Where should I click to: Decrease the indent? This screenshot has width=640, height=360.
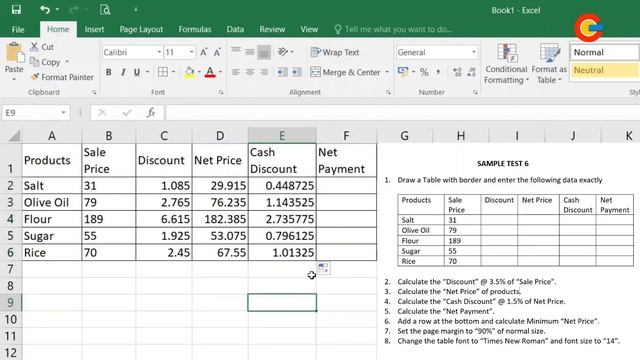[x=282, y=72]
